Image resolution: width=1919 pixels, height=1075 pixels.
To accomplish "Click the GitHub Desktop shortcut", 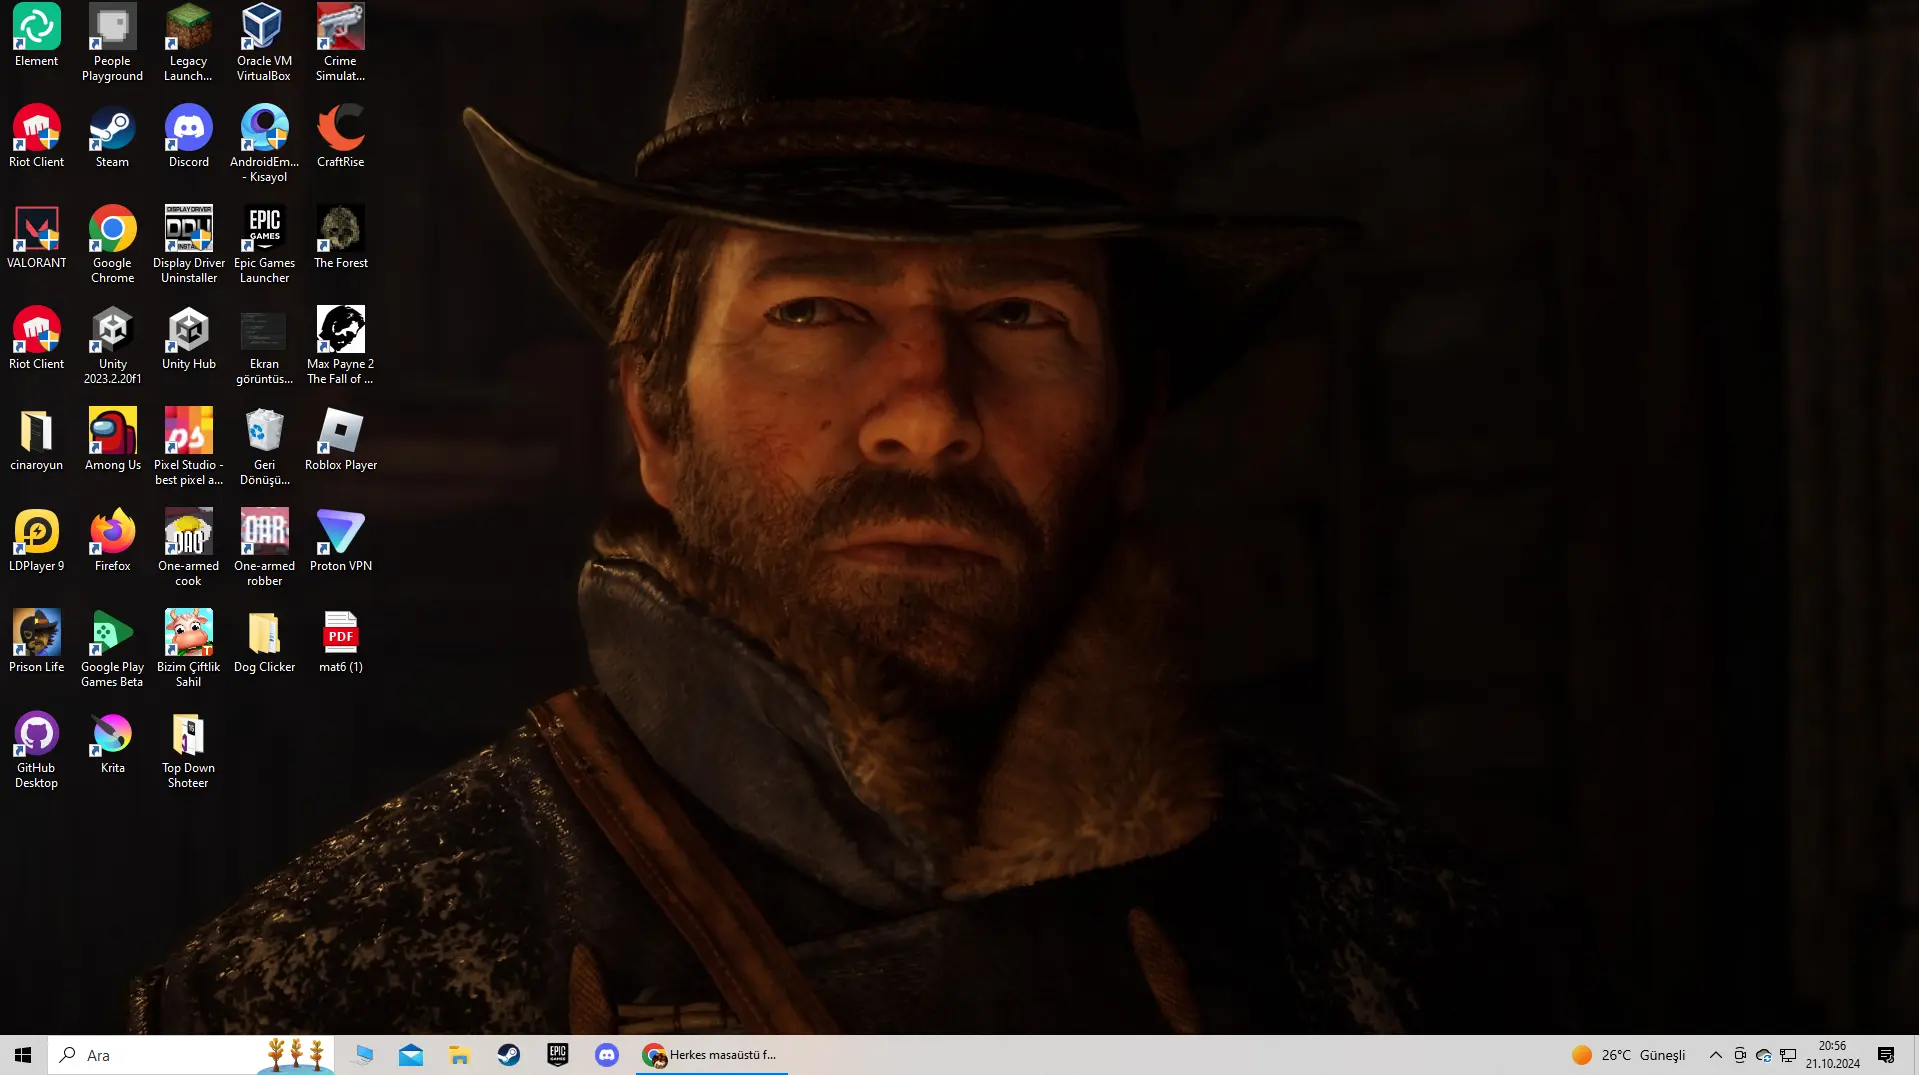I will coord(37,750).
